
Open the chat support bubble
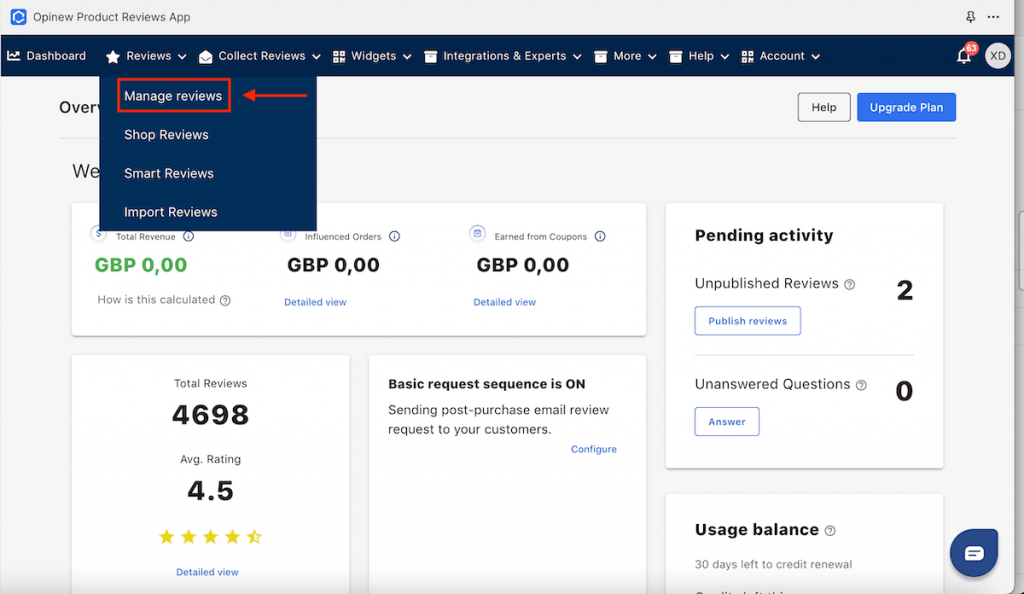pyautogui.click(x=974, y=553)
